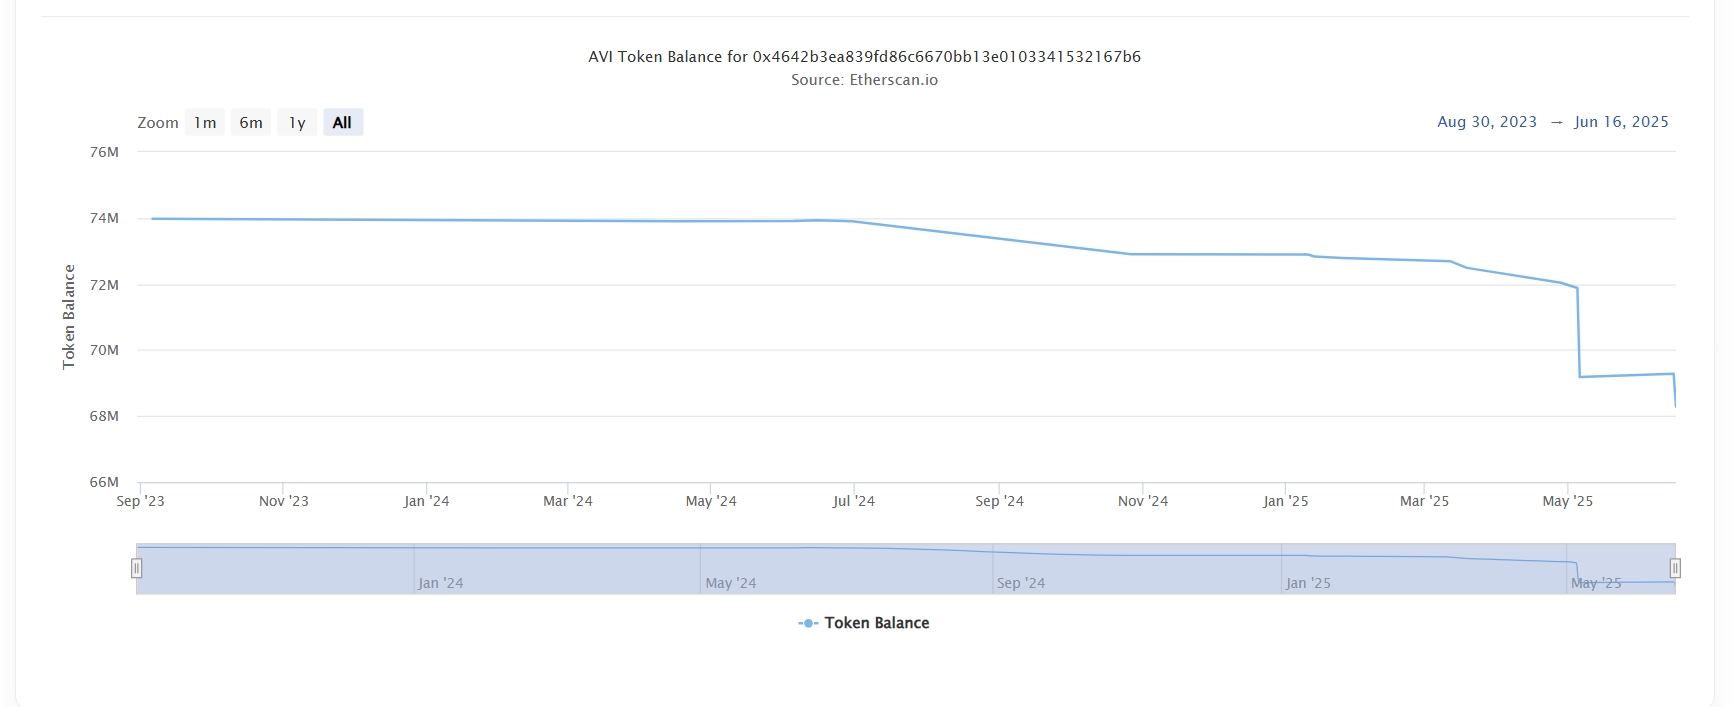
Task: Click the 70M y-axis label
Action: [104, 350]
